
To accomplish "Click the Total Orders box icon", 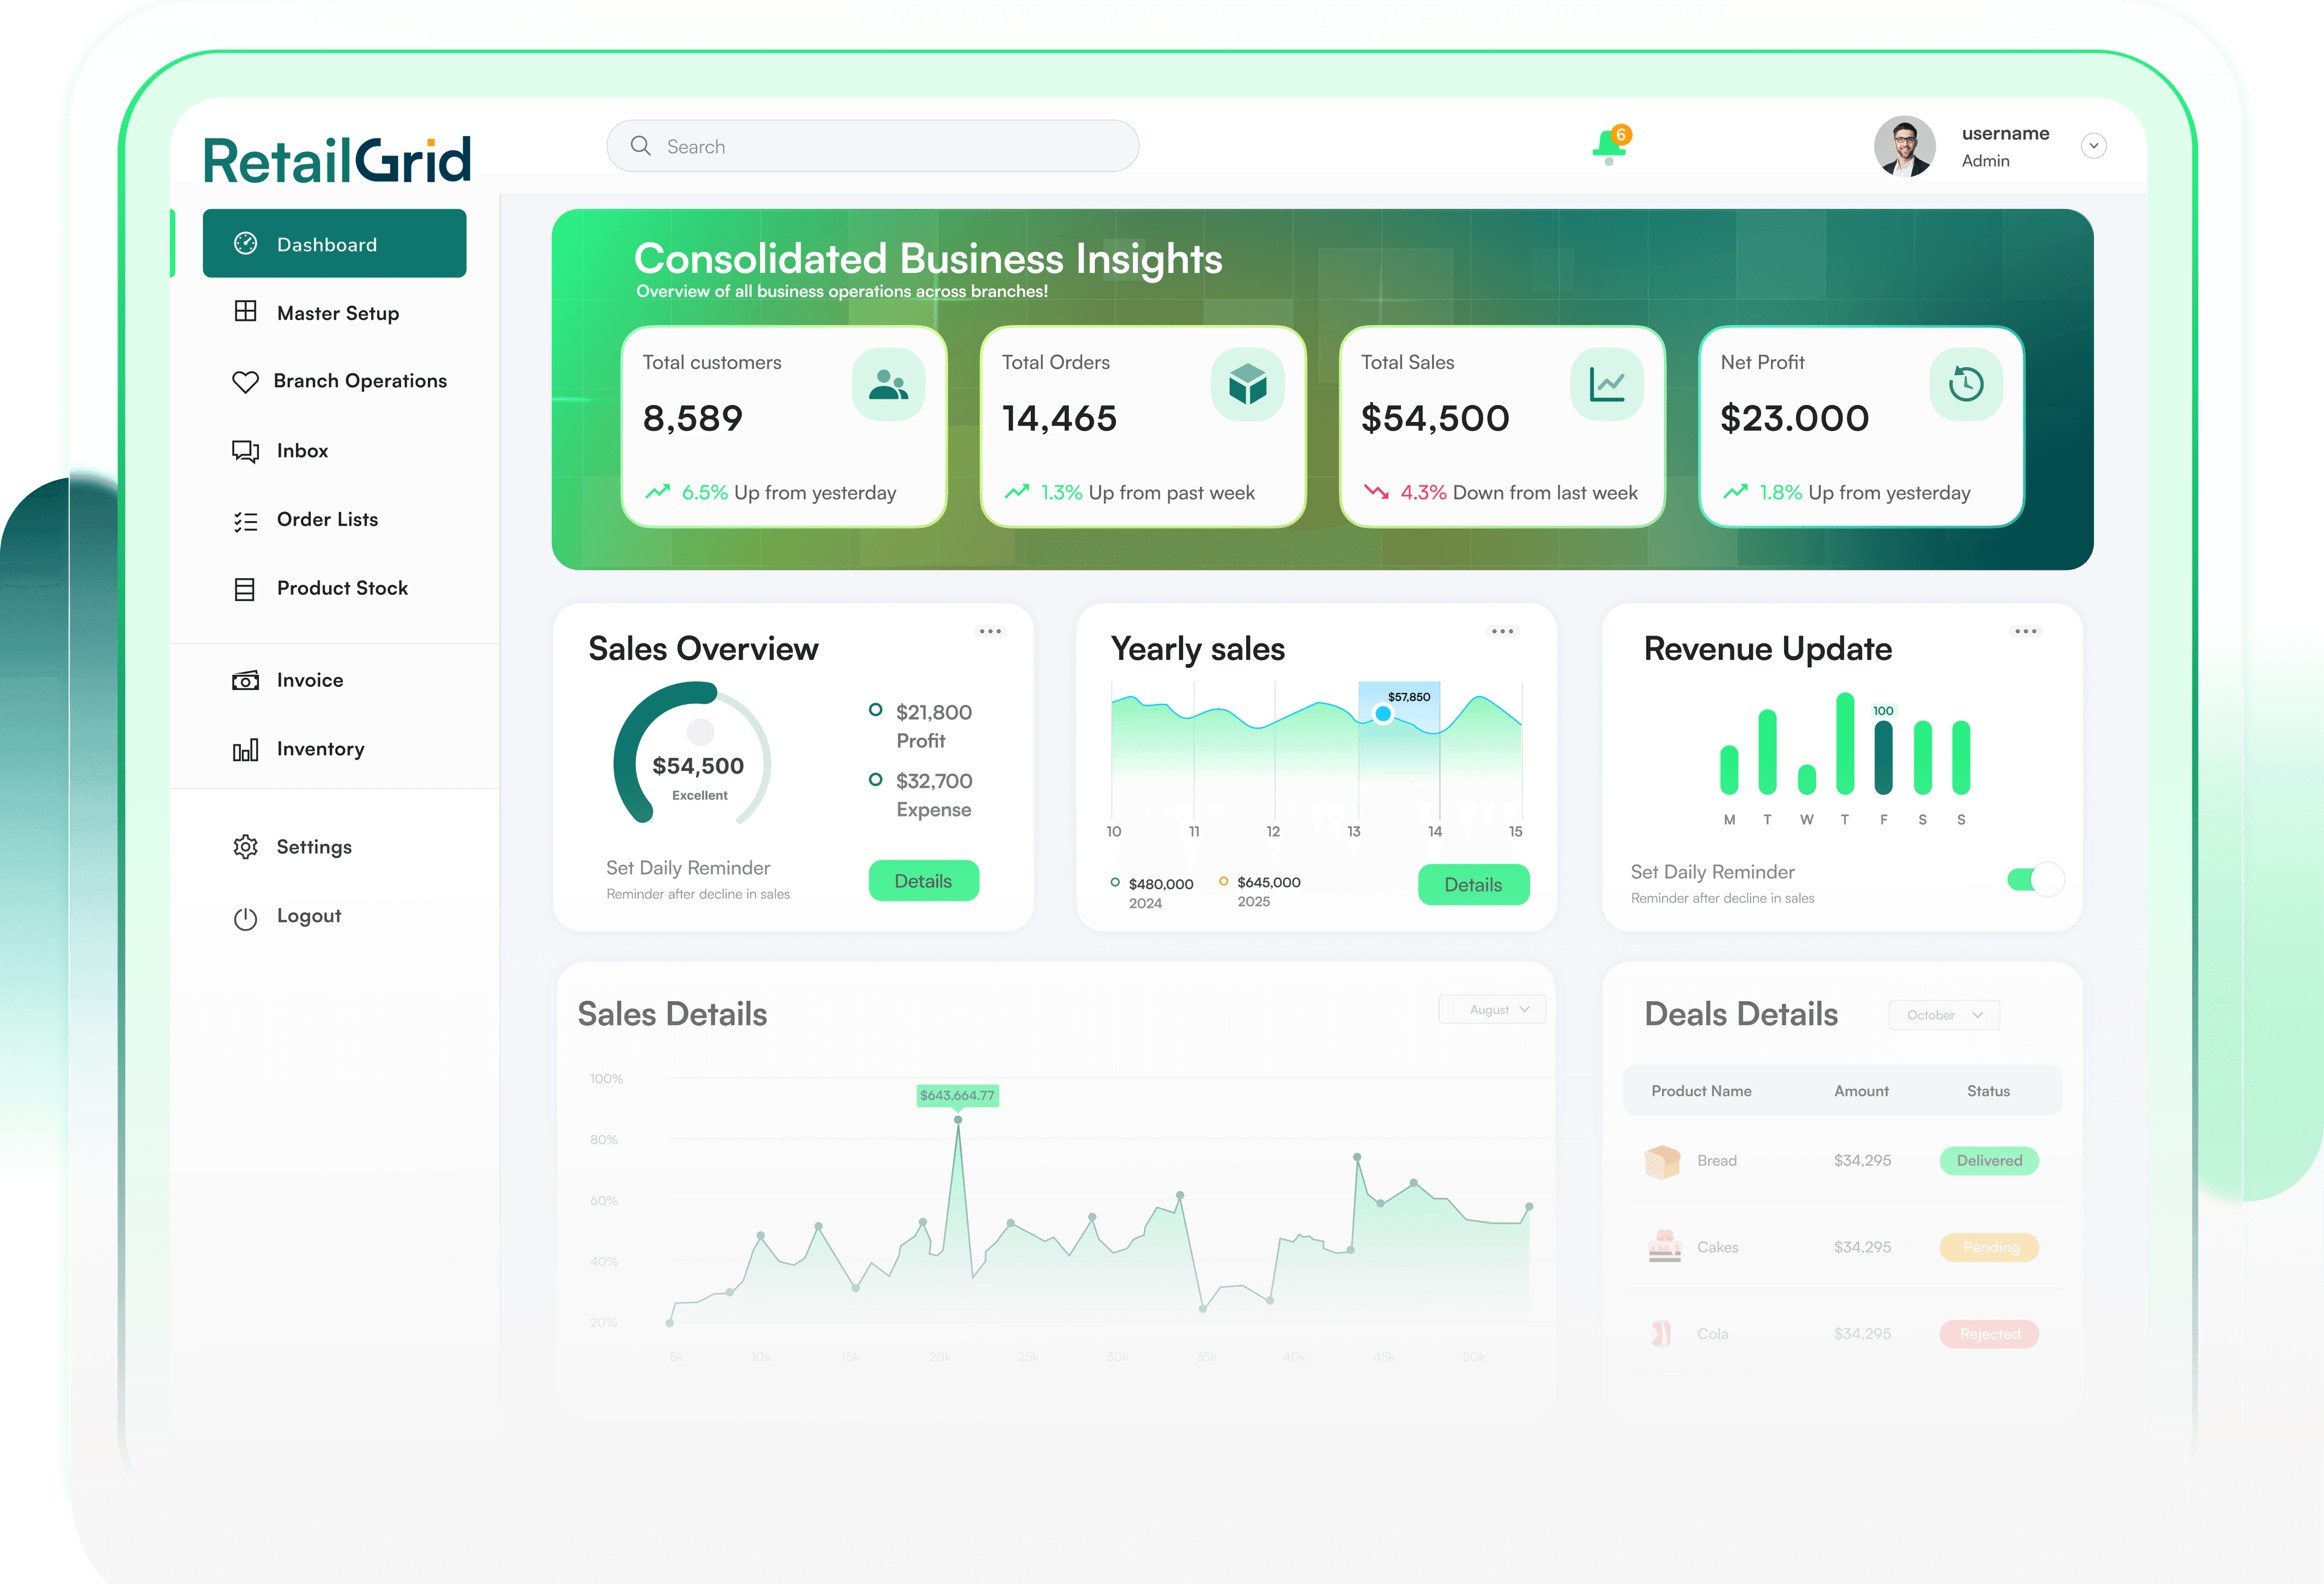I will pos(1247,384).
